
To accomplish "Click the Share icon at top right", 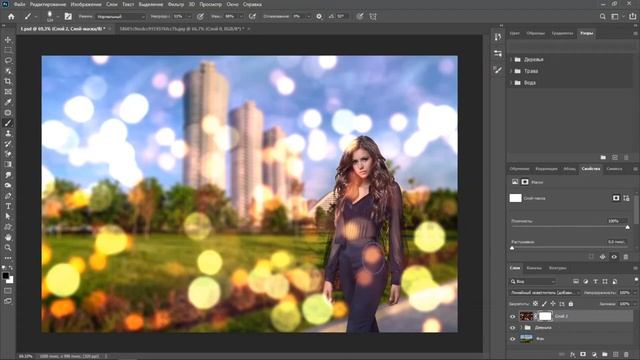I will coord(633,17).
